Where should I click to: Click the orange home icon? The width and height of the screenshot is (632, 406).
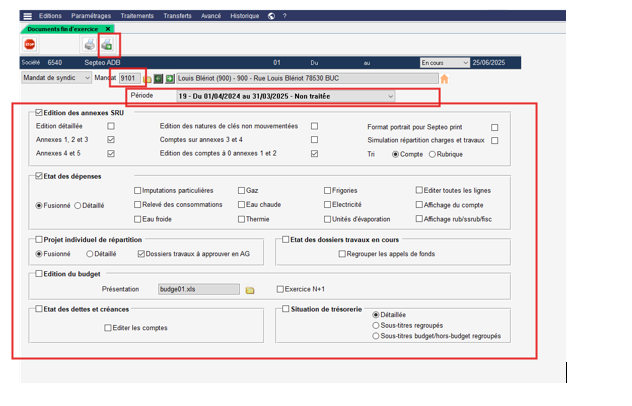click(x=444, y=78)
